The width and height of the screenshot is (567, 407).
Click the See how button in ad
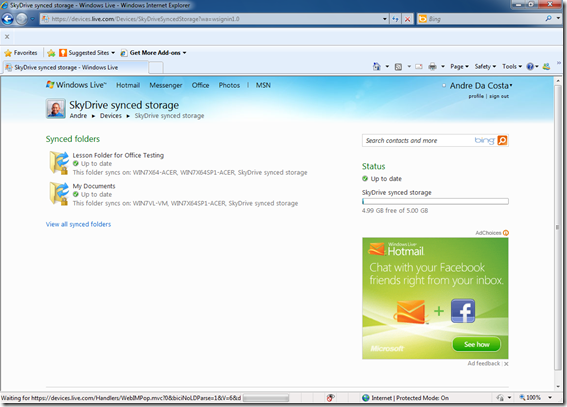pyautogui.click(x=477, y=344)
